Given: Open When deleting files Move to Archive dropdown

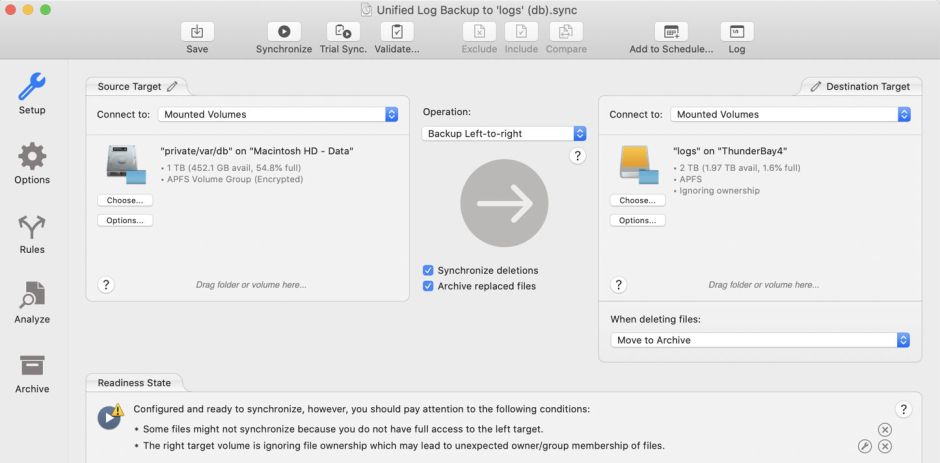Looking at the screenshot, I should (x=760, y=340).
